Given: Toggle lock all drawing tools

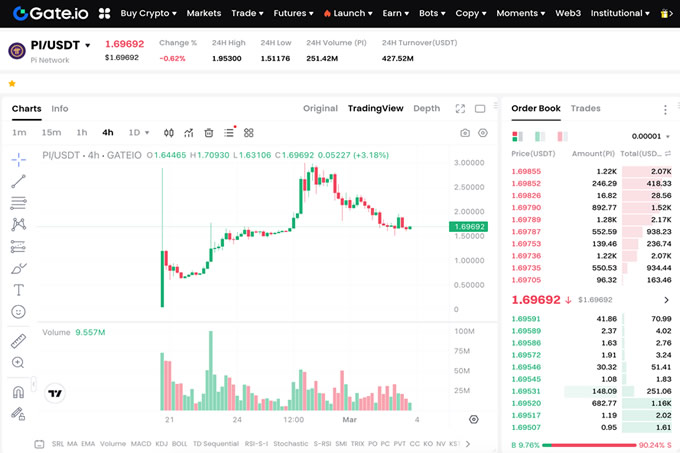Looking at the screenshot, I should [x=18, y=414].
